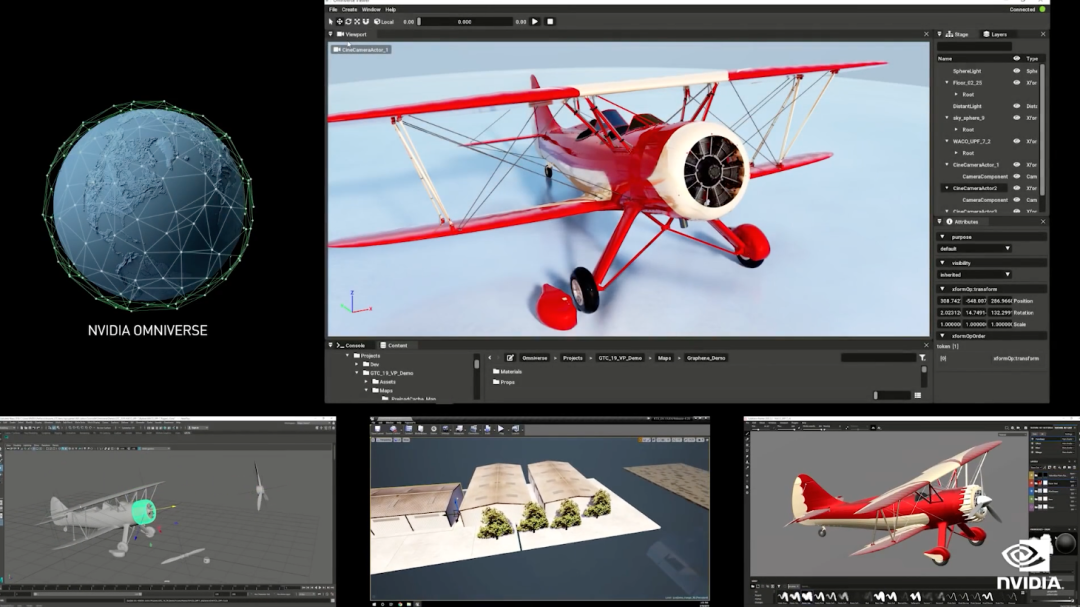
Task: Collapse the sky_sphere_9 tree node
Action: pyautogui.click(x=947, y=118)
